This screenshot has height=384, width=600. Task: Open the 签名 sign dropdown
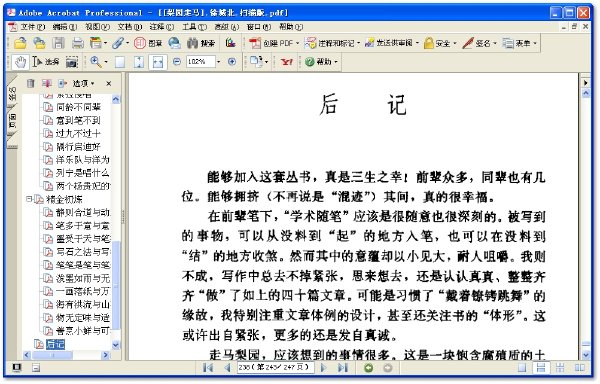click(x=480, y=43)
